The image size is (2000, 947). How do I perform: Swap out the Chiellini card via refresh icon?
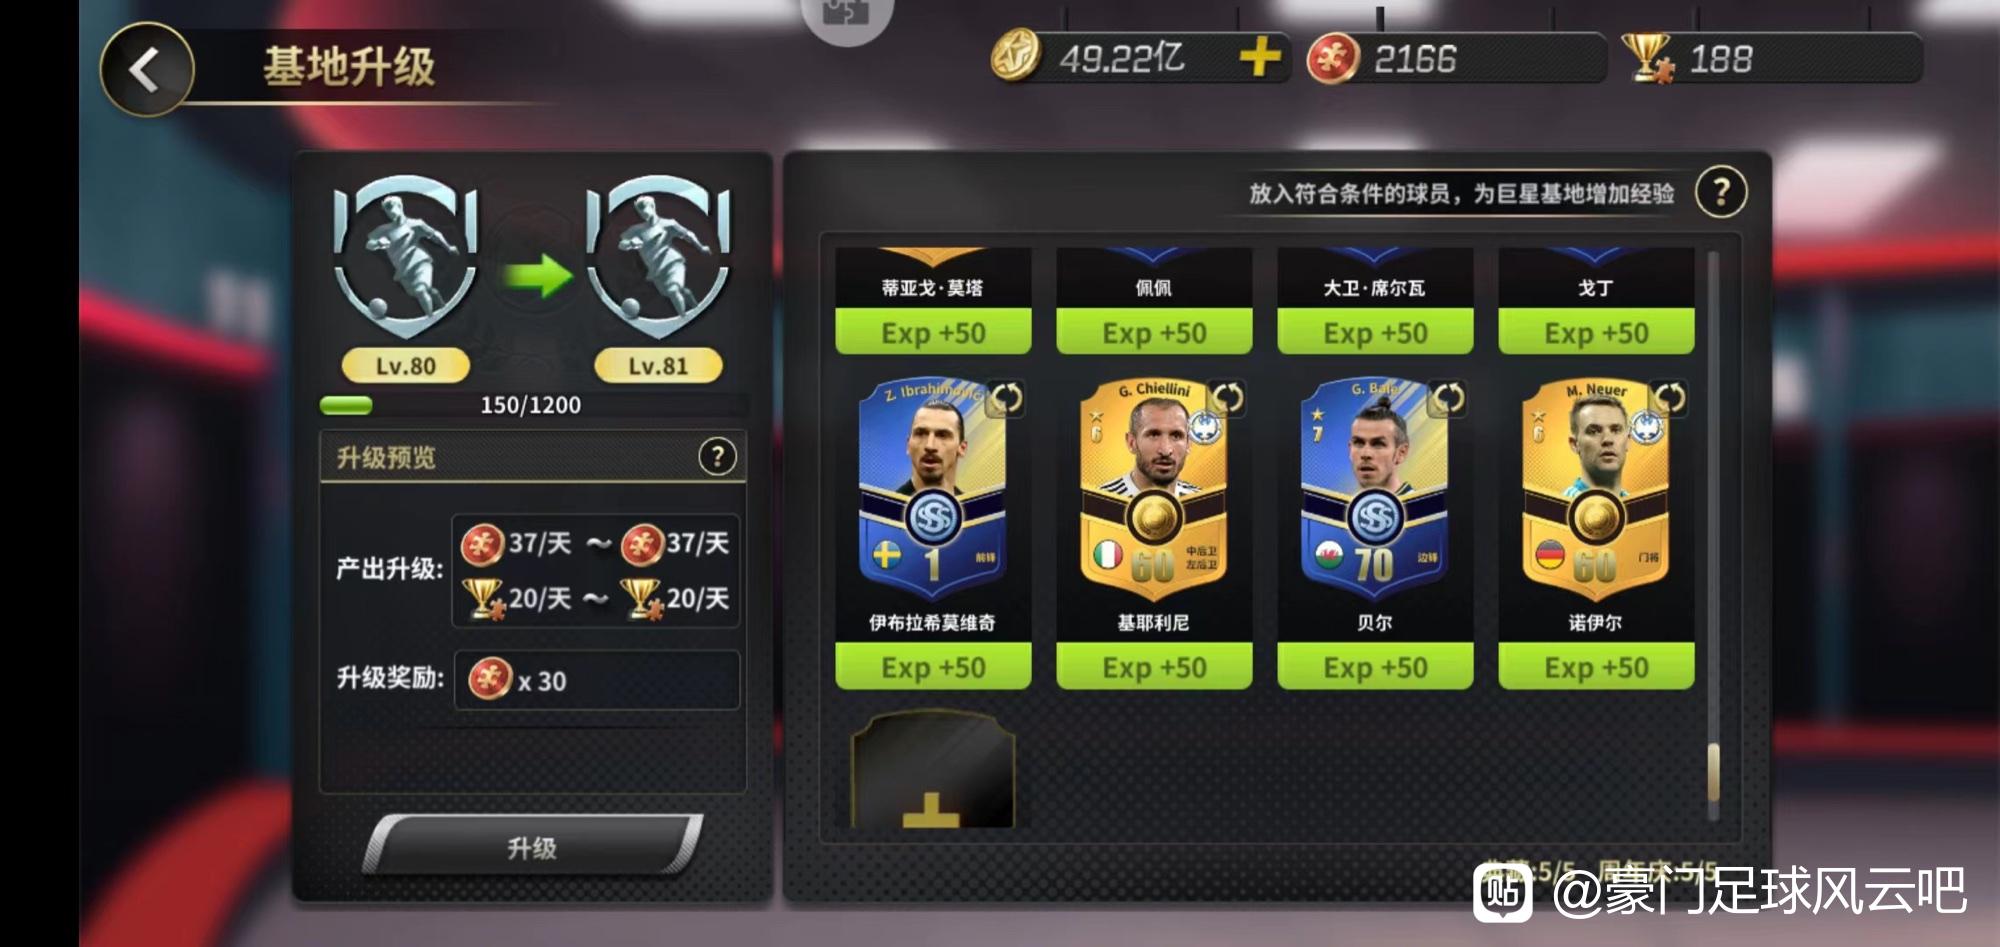click(1227, 398)
